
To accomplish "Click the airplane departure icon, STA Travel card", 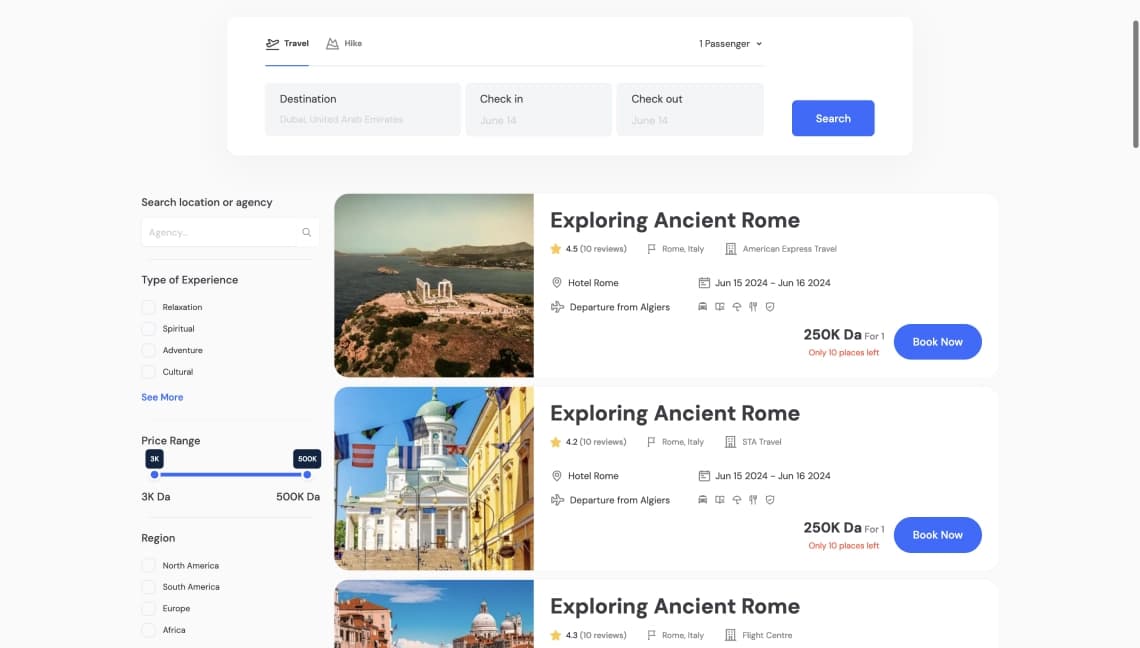I will 558,500.
